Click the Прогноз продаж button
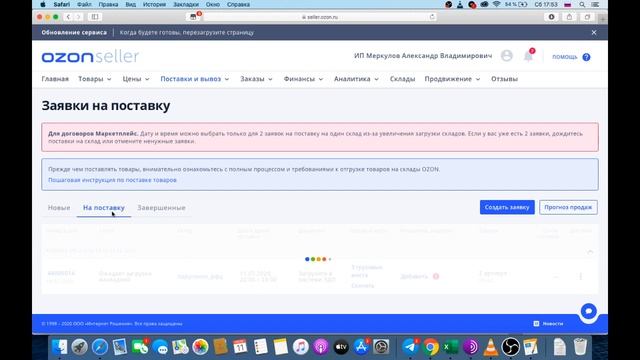The height and width of the screenshot is (360, 640). (x=568, y=207)
